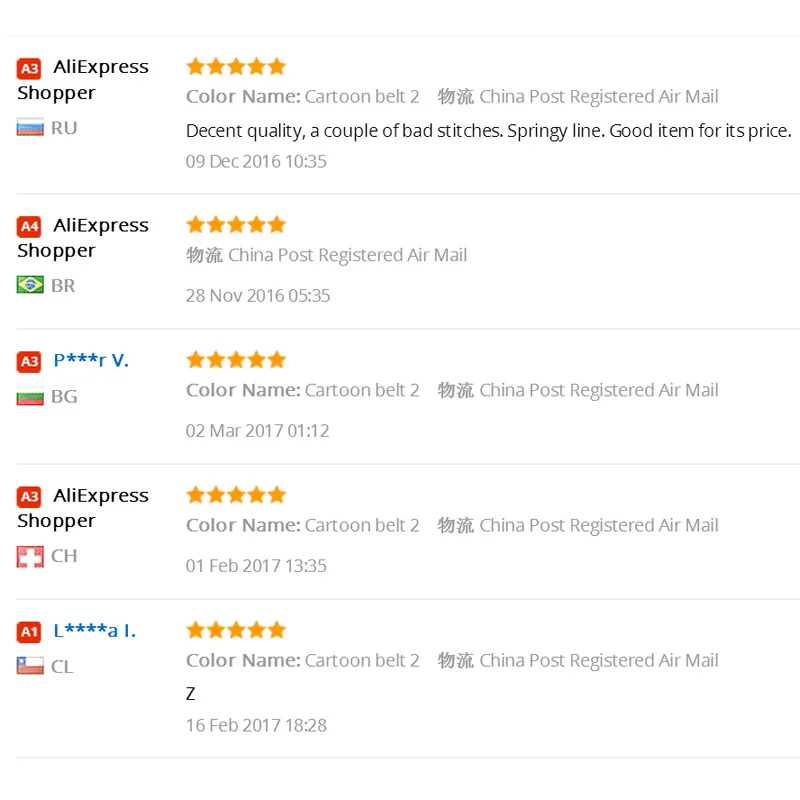
Task: Click the 'Decent quality' review text
Action: [488, 131]
